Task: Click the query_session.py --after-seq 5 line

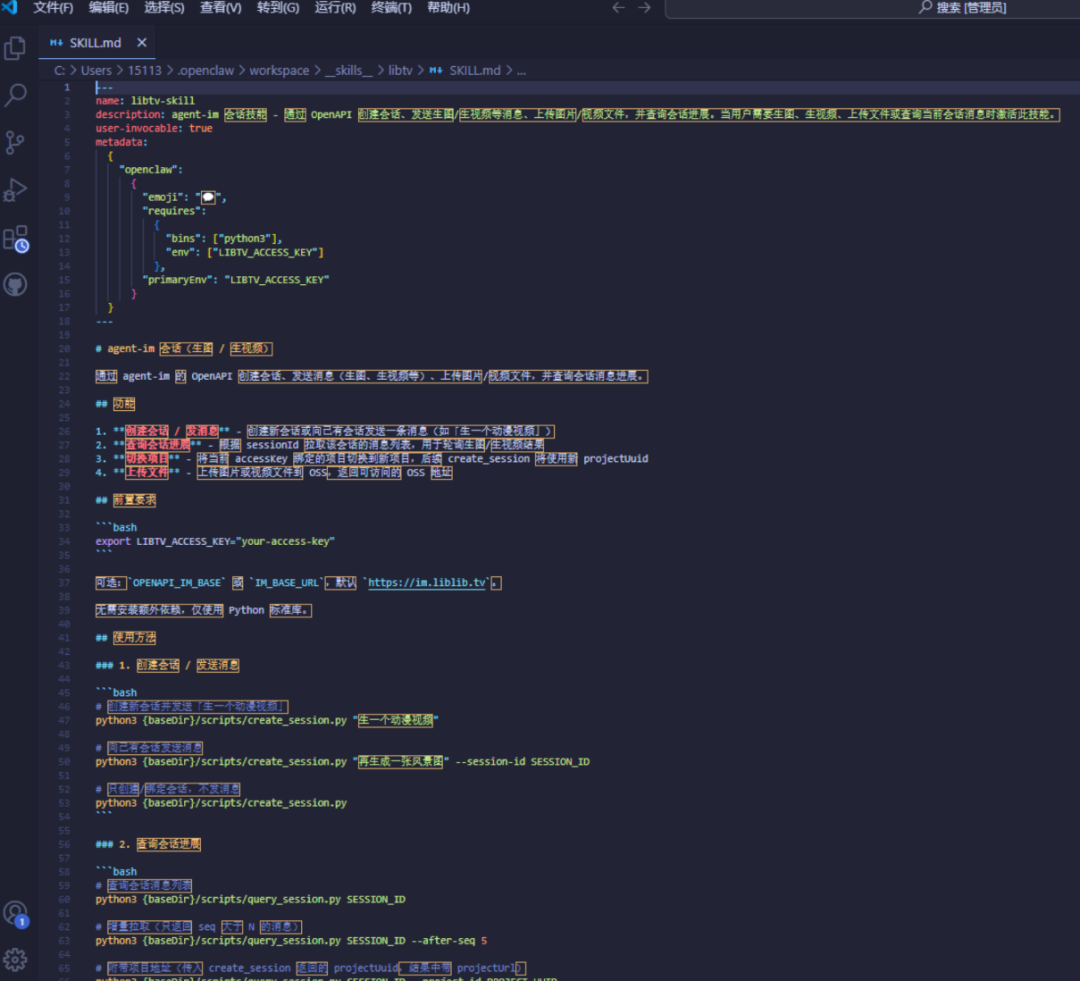Action: (291, 941)
